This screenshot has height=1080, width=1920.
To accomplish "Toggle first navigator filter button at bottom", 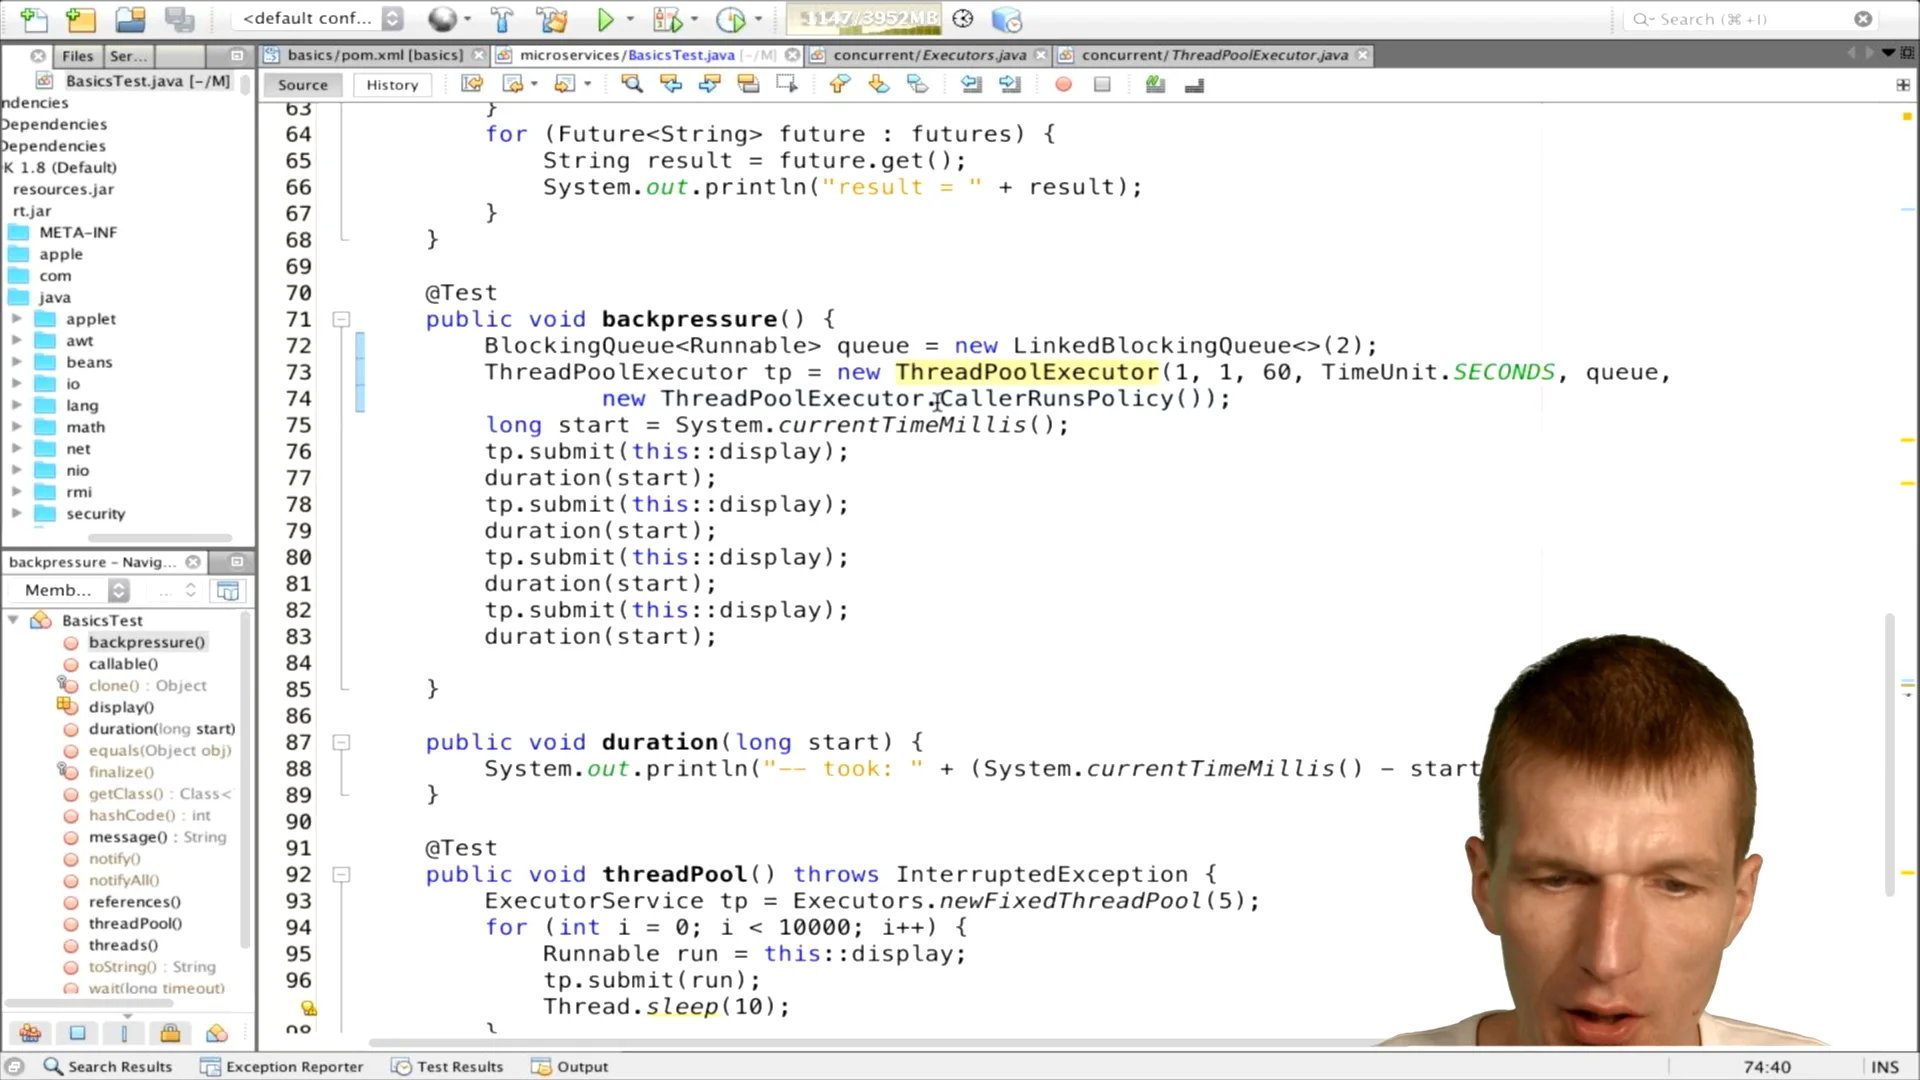I will pyautogui.click(x=30, y=1033).
